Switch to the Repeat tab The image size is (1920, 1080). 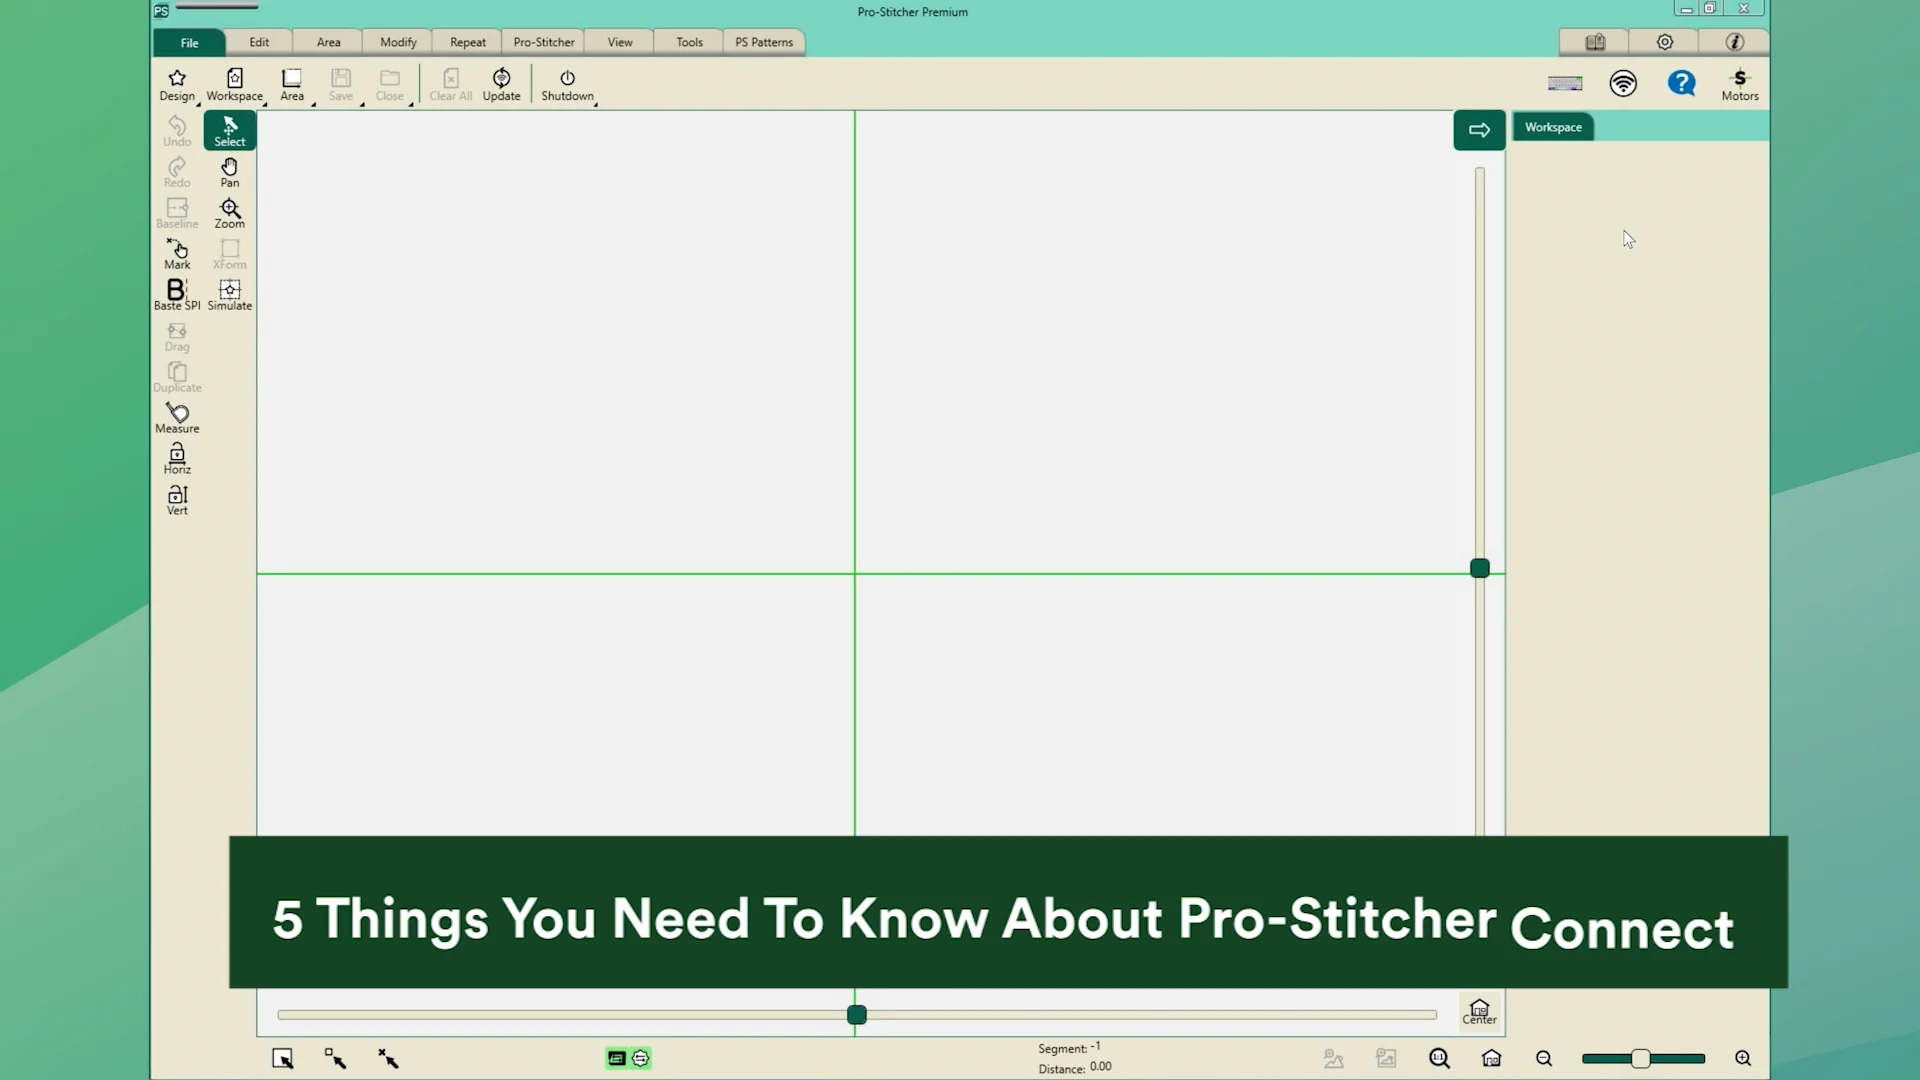(x=468, y=42)
